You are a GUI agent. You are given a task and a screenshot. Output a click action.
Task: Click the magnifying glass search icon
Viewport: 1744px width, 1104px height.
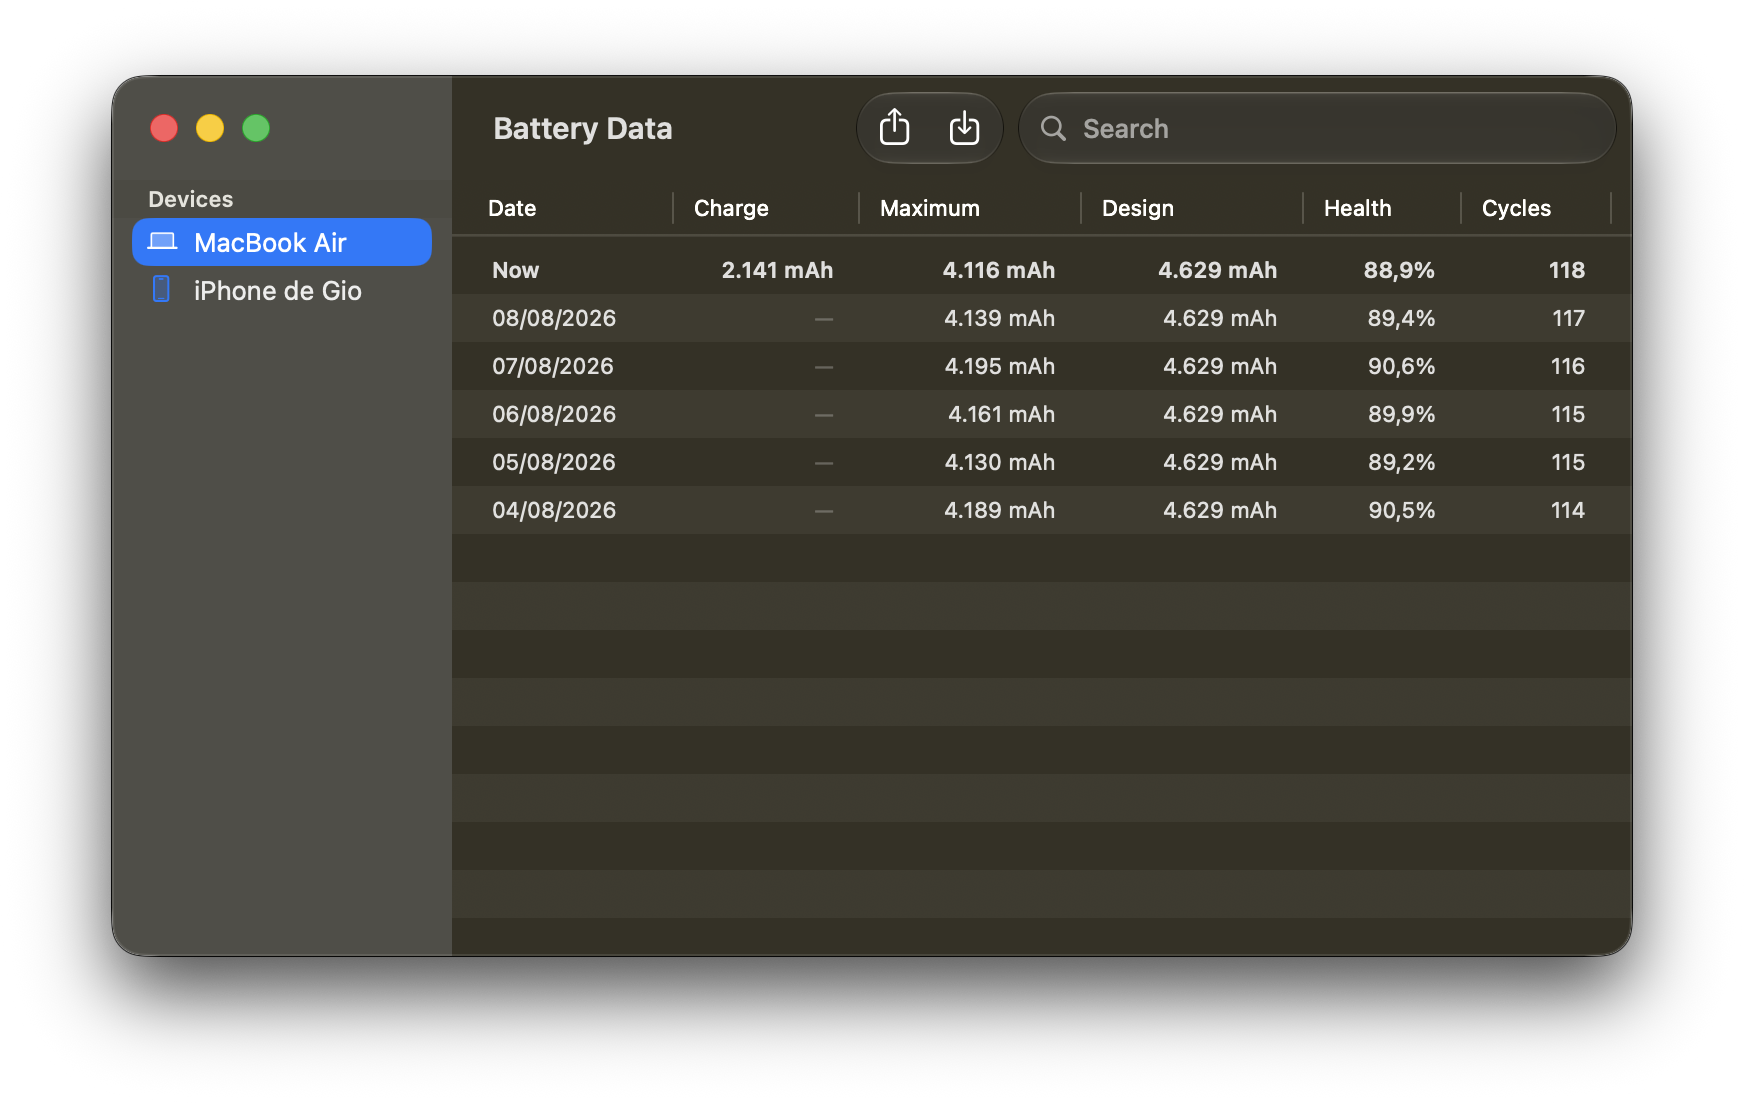[1053, 128]
